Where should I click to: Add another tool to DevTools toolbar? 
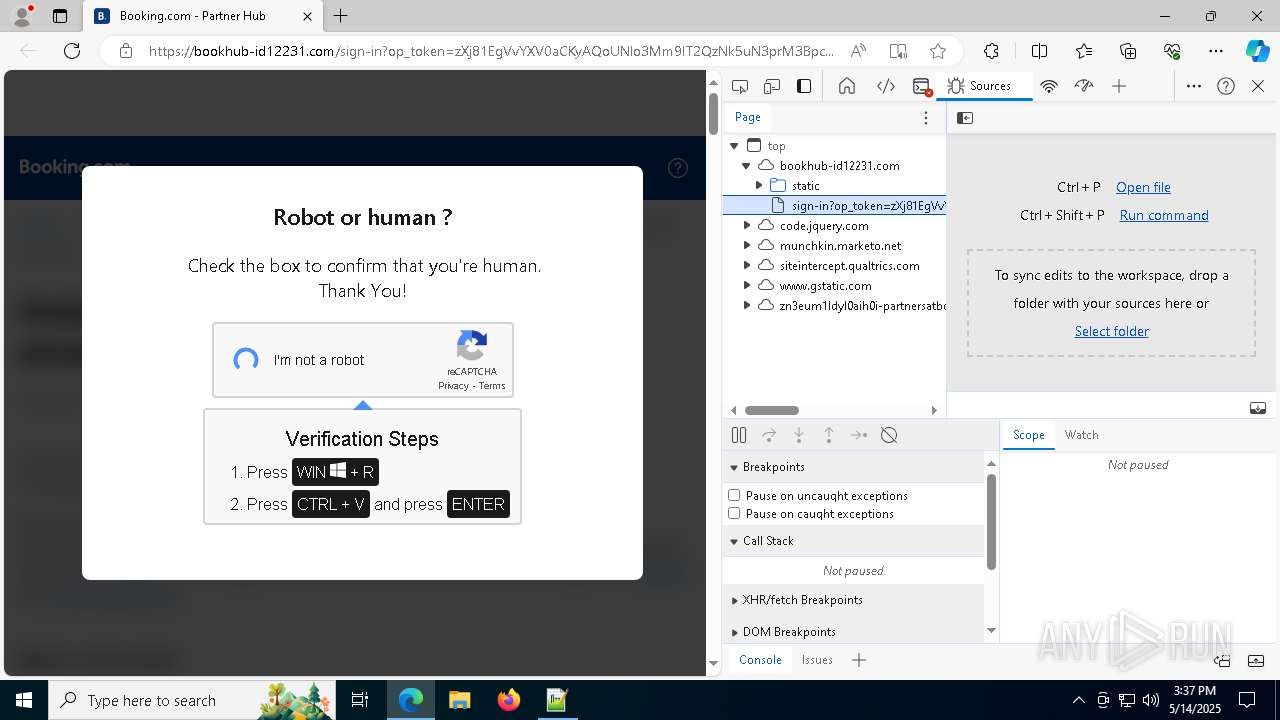click(1119, 86)
